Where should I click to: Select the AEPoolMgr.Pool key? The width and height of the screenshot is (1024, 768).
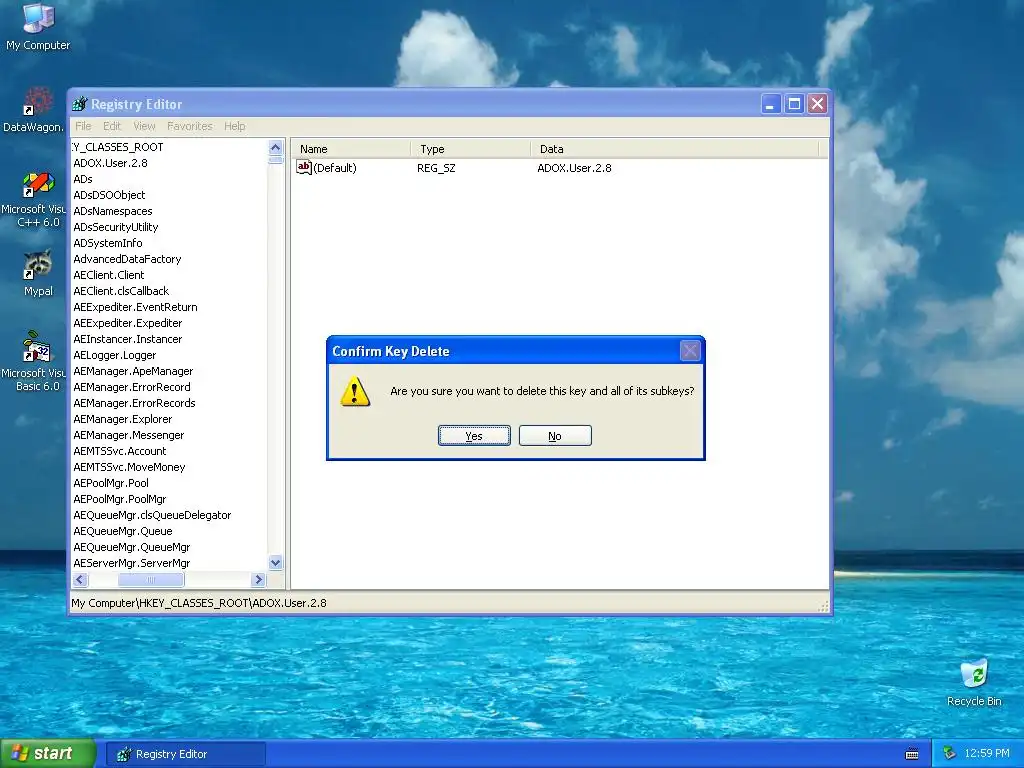[x=111, y=483]
